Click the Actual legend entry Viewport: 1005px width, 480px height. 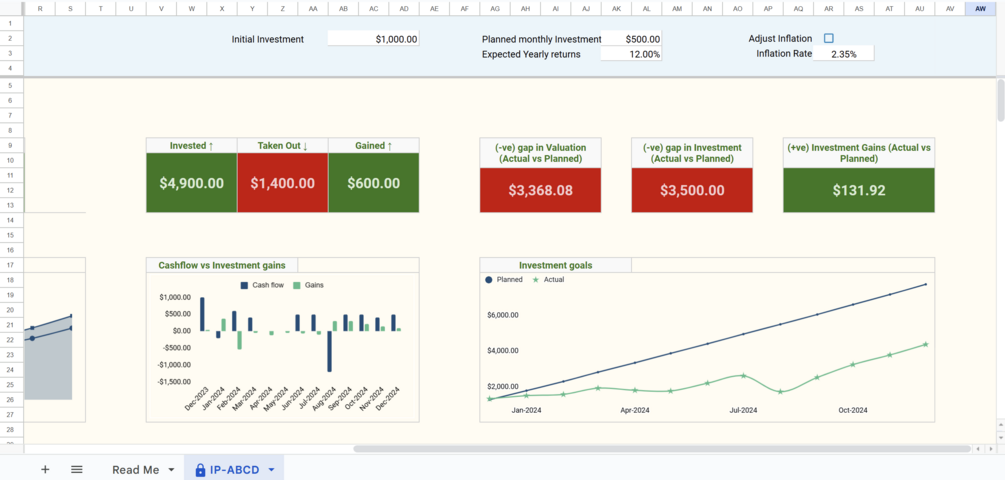point(549,279)
